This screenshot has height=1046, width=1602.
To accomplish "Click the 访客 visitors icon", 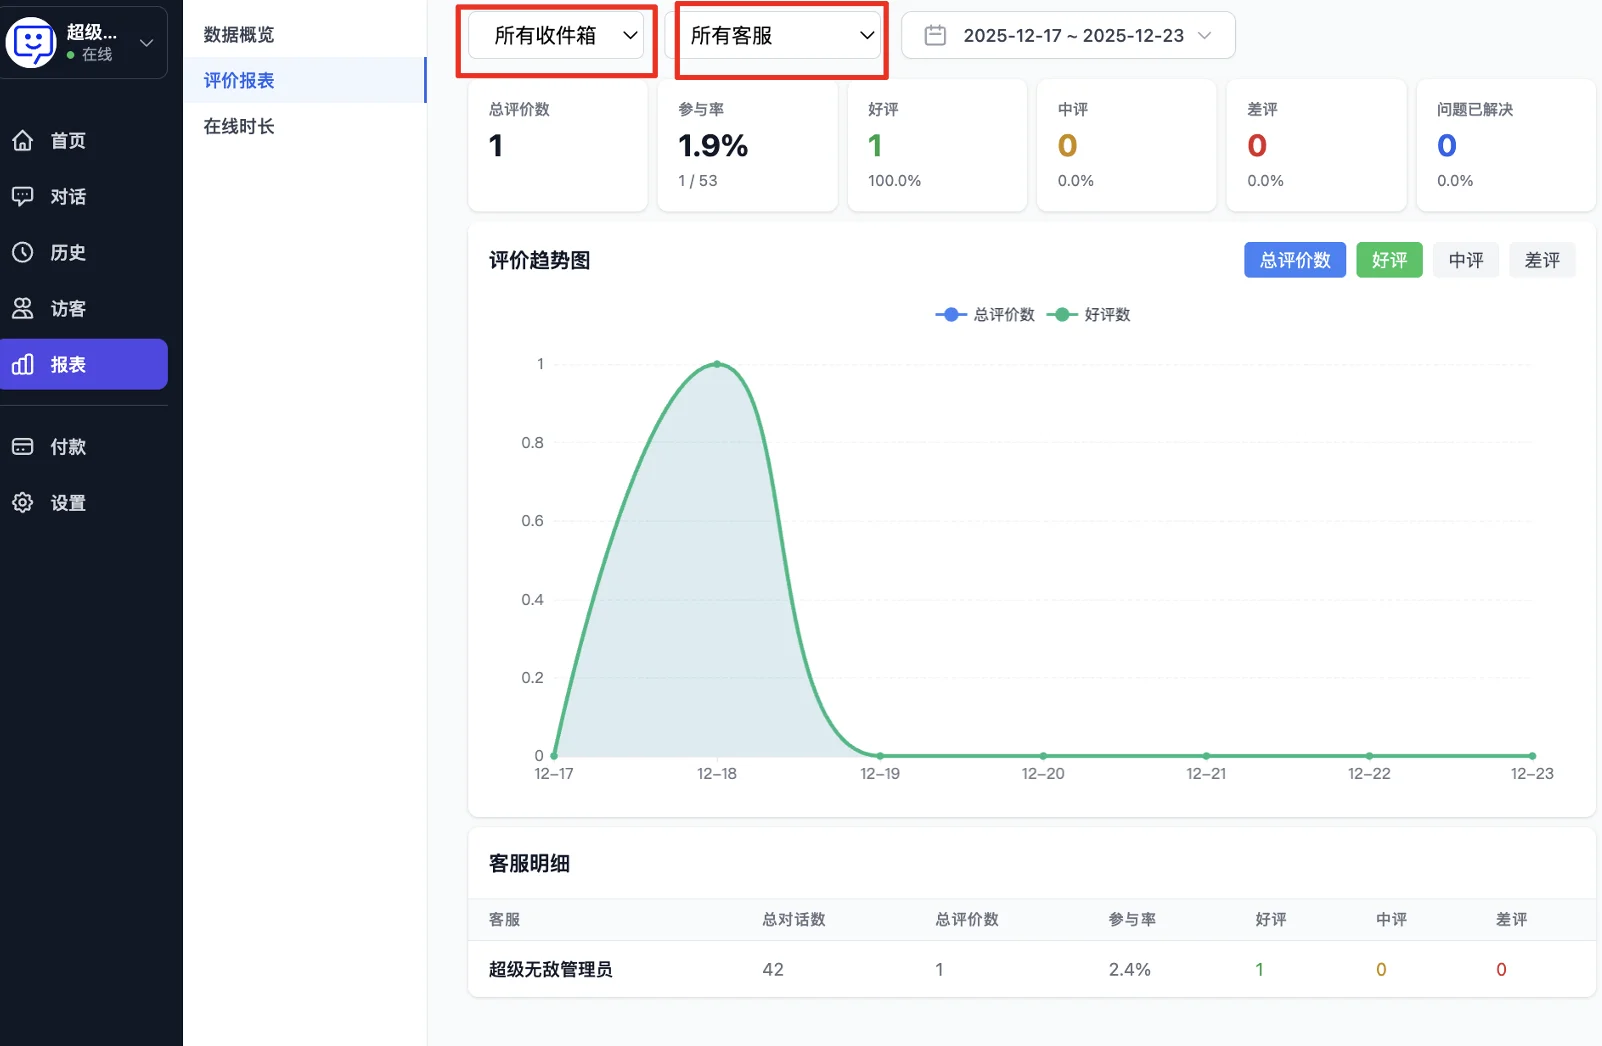I will tap(22, 308).
